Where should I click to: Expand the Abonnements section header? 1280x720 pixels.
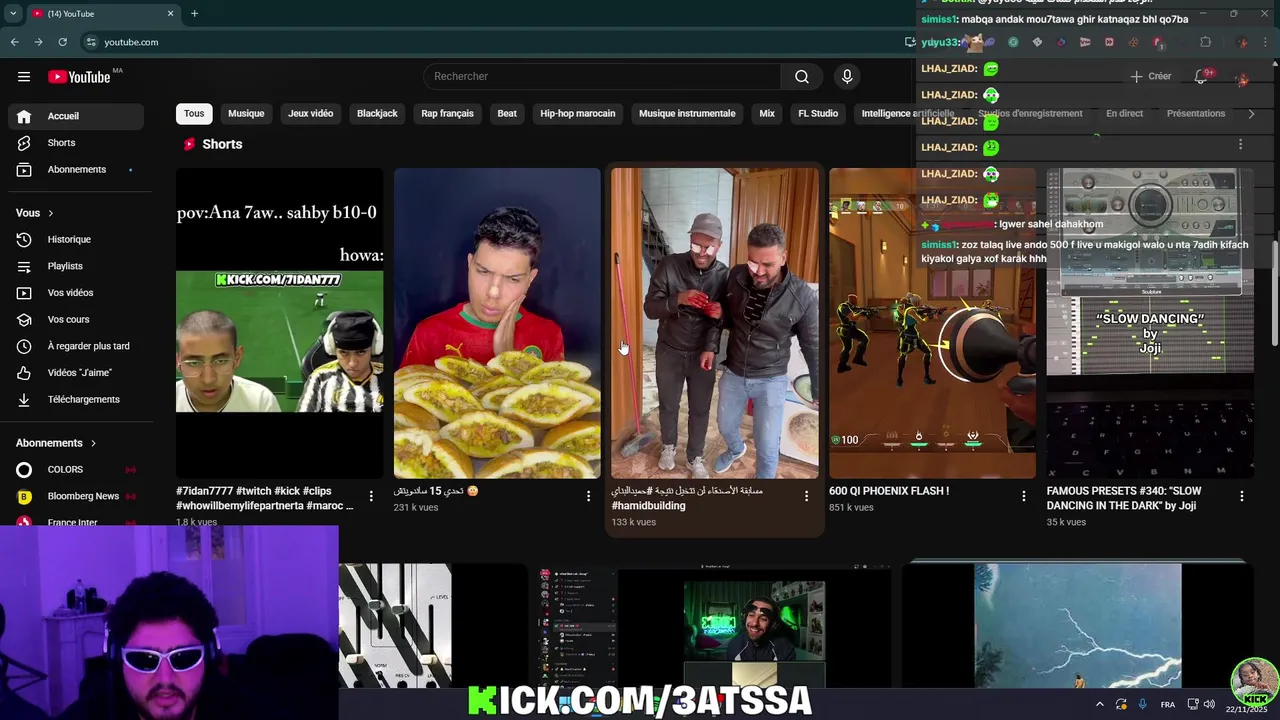click(x=56, y=443)
